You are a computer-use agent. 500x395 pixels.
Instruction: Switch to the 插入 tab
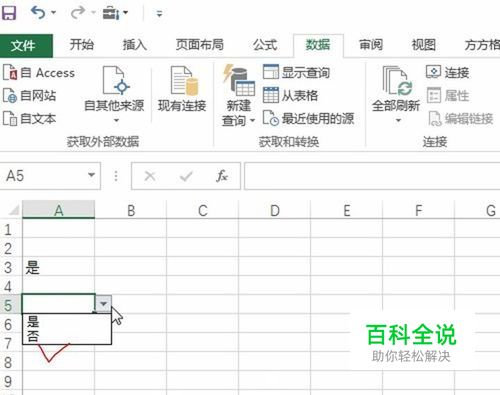(135, 45)
